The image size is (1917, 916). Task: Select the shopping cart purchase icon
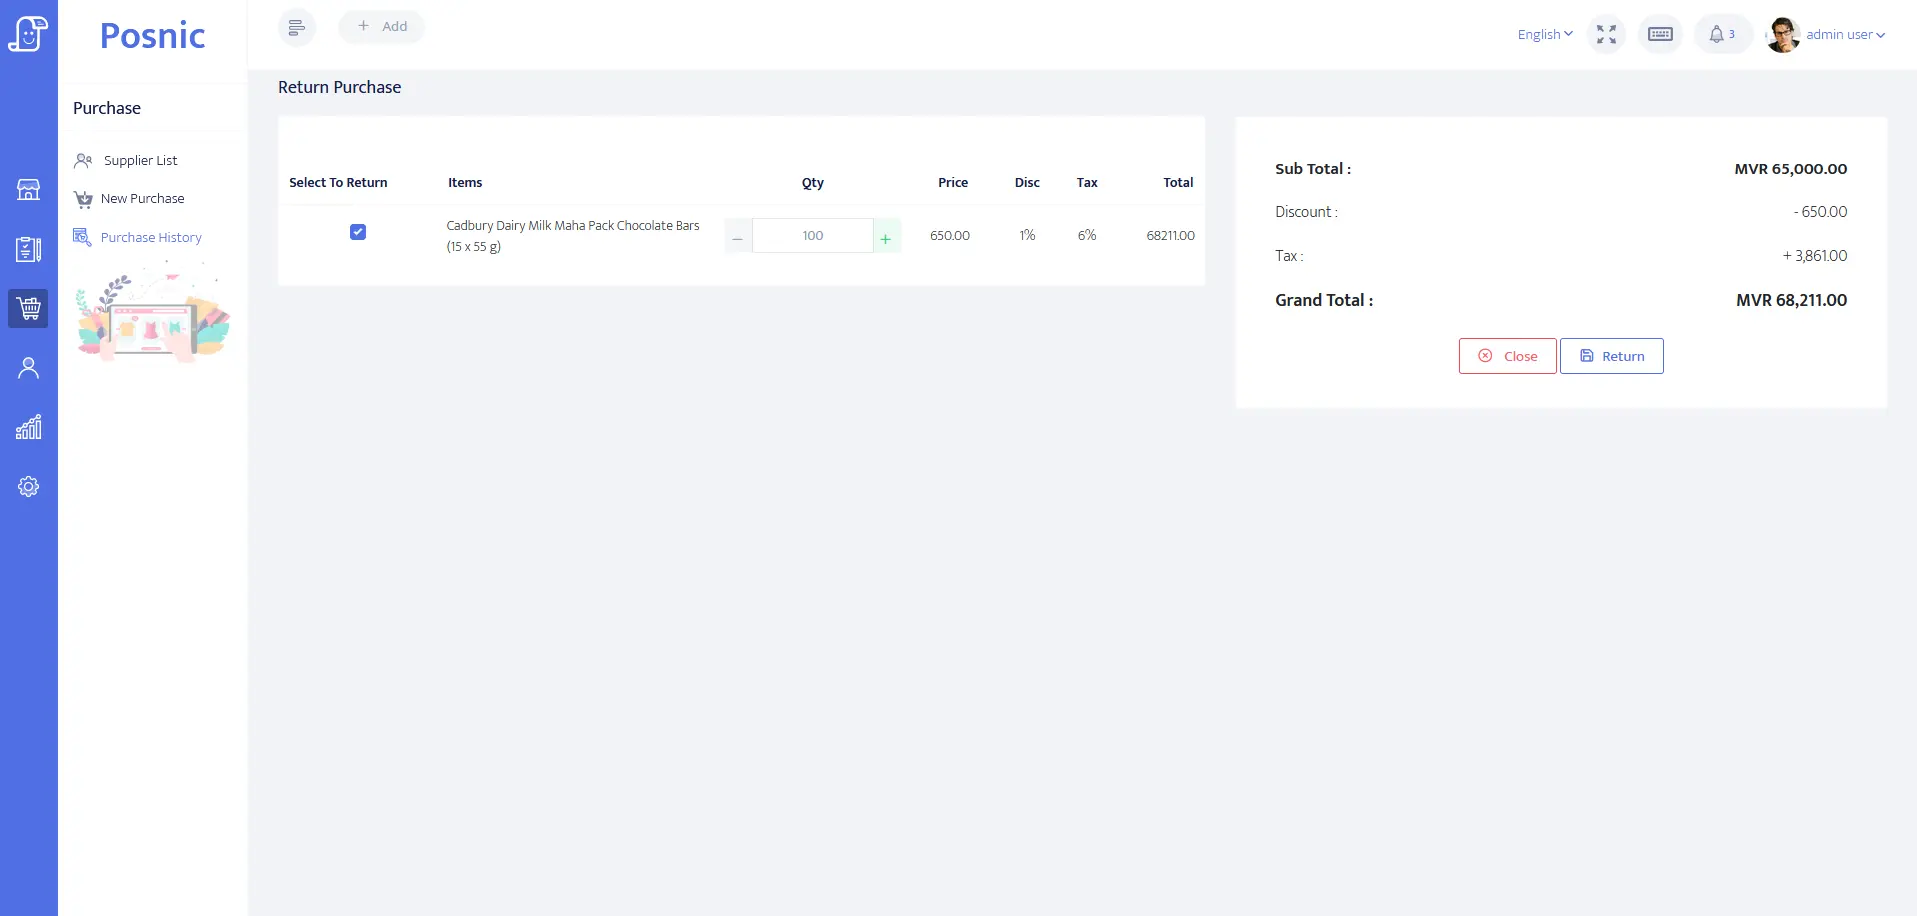point(28,309)
